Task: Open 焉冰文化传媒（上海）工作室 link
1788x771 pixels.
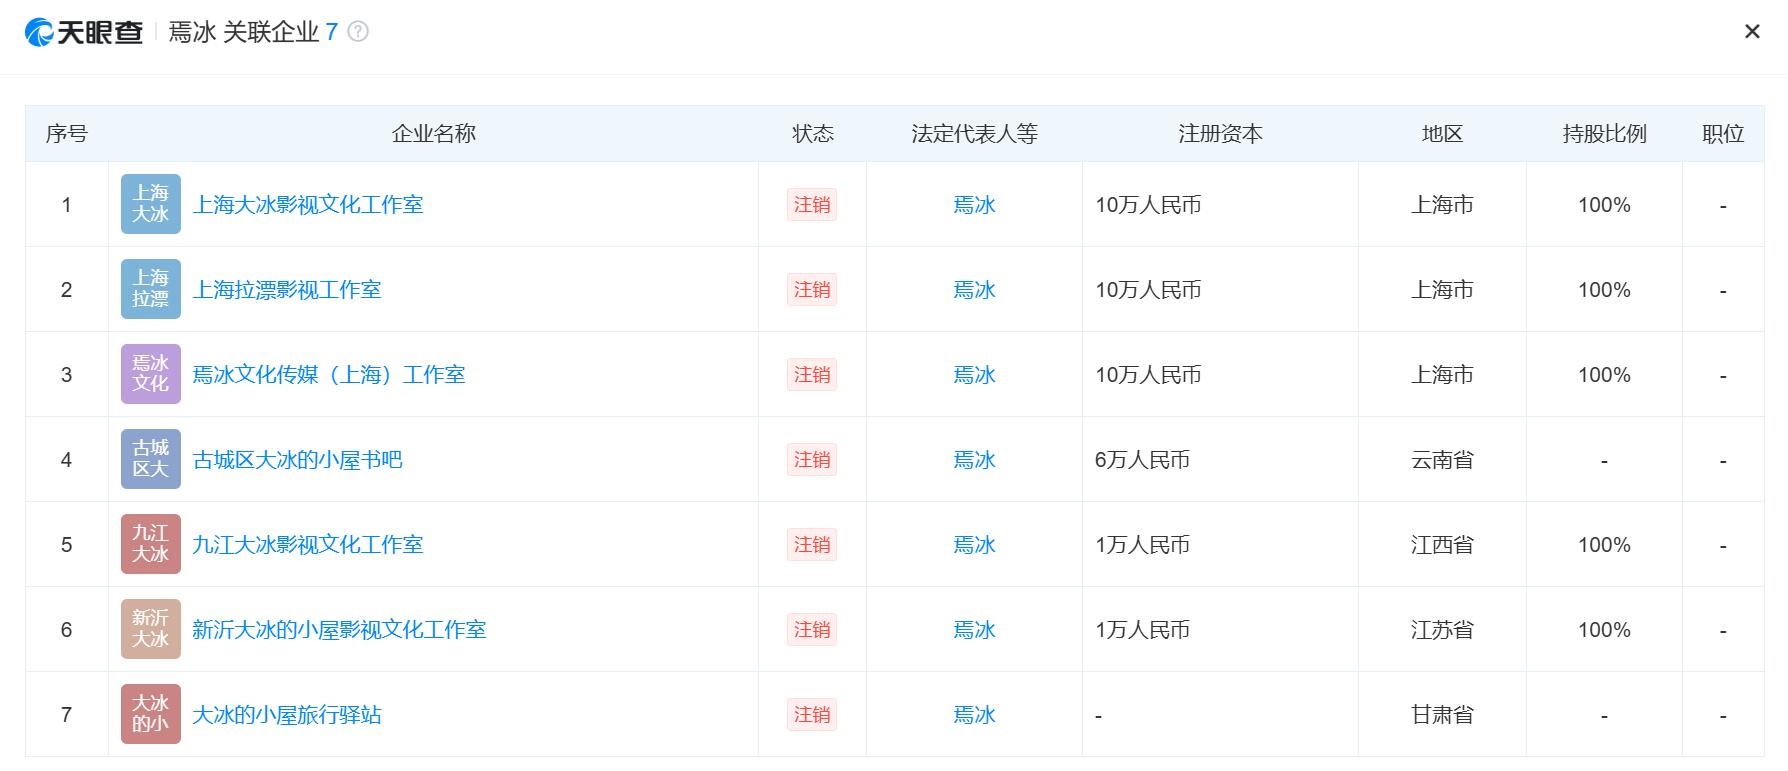Action: click(x=329, y=375)
